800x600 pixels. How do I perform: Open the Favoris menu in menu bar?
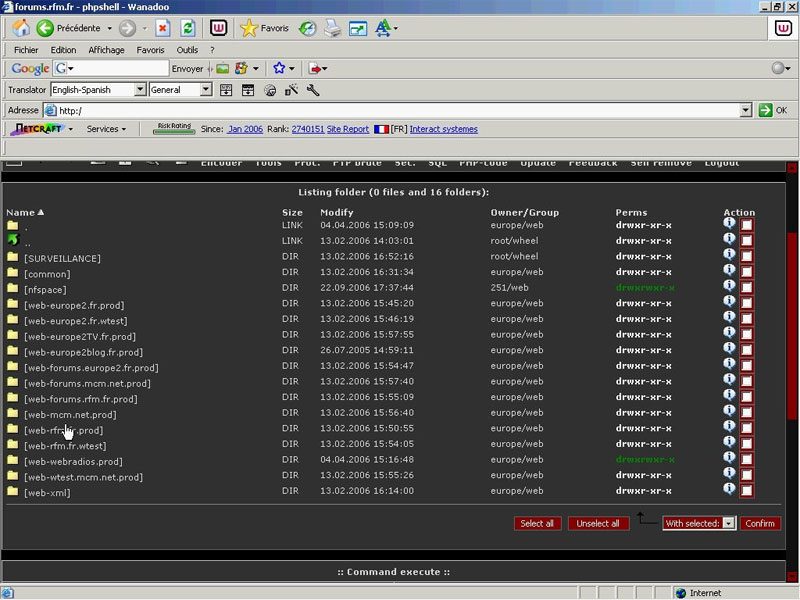(150, 50)
